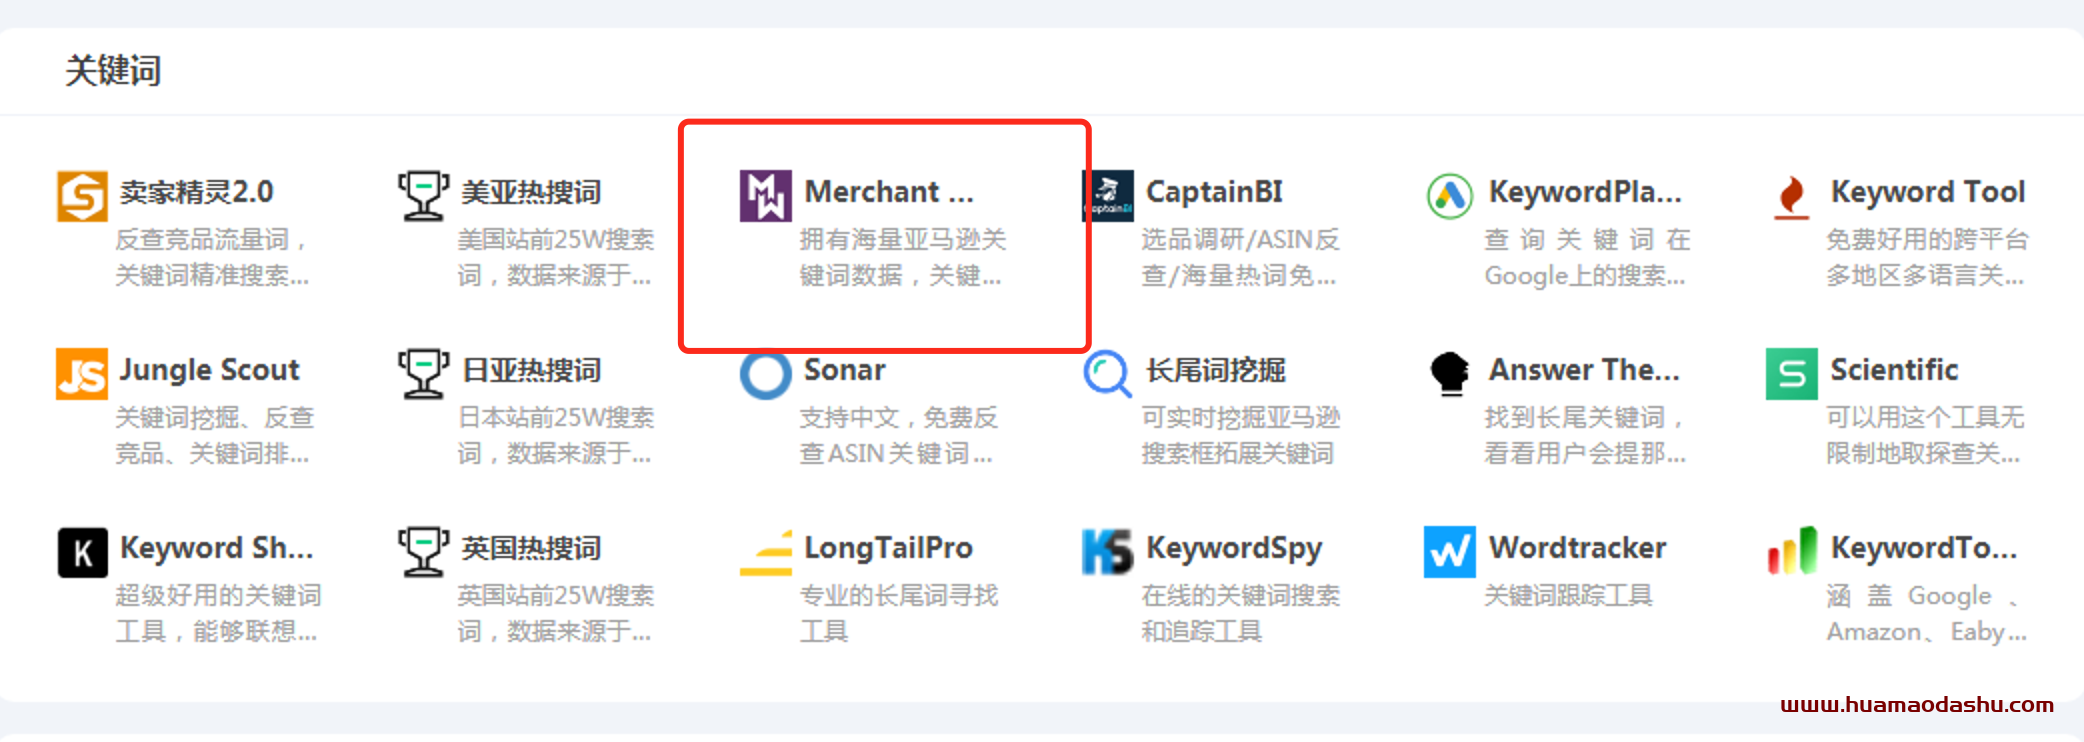Open the Keyword Tool title link

coord(1928,191)
